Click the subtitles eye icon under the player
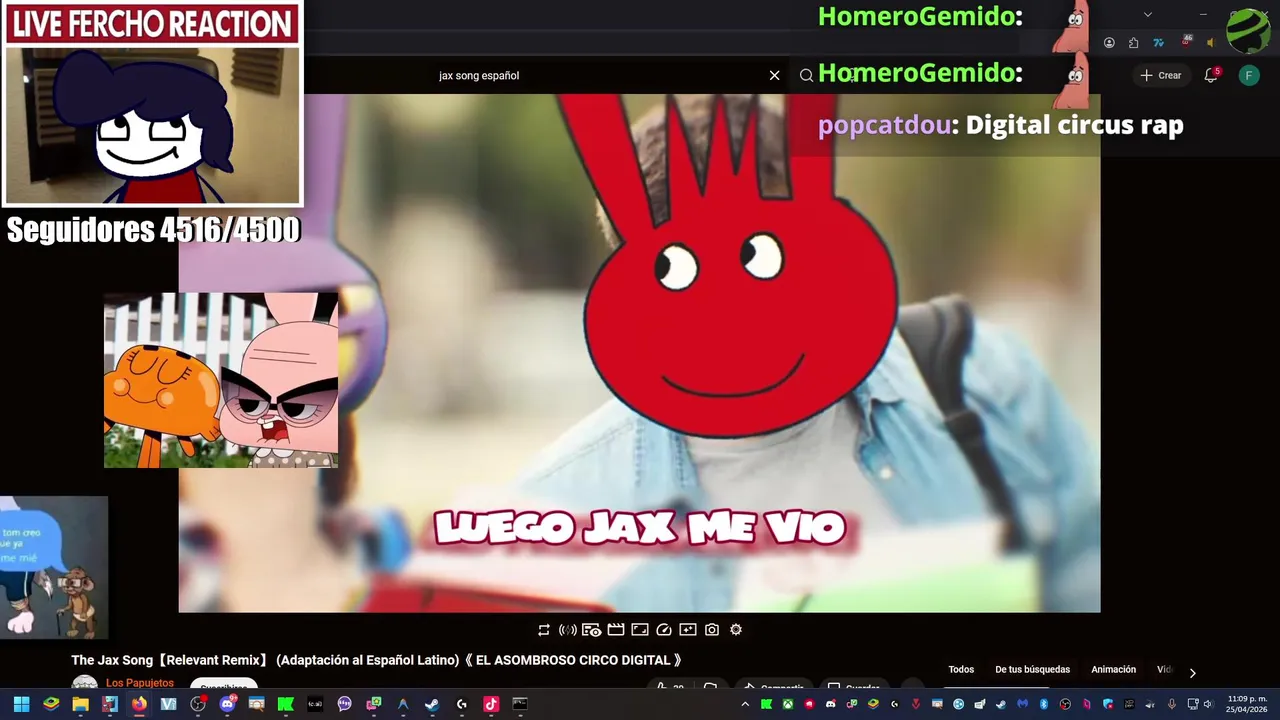 pyautogui.click(x=592, y=630)
